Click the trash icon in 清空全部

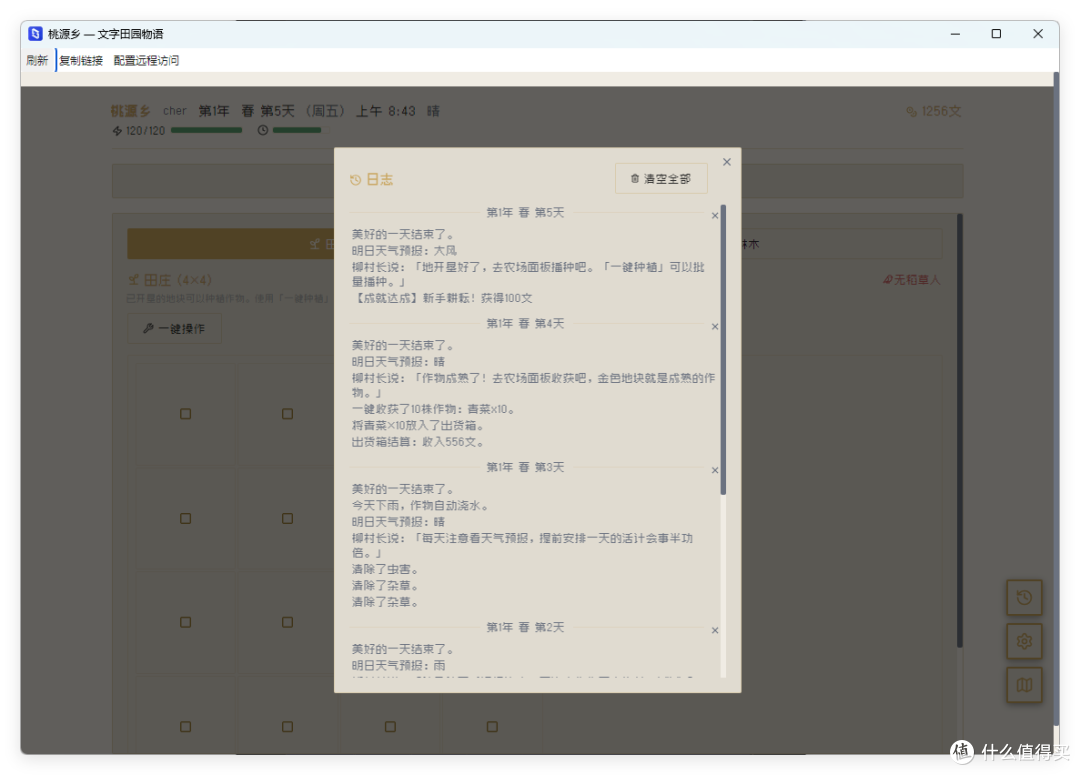634,178
